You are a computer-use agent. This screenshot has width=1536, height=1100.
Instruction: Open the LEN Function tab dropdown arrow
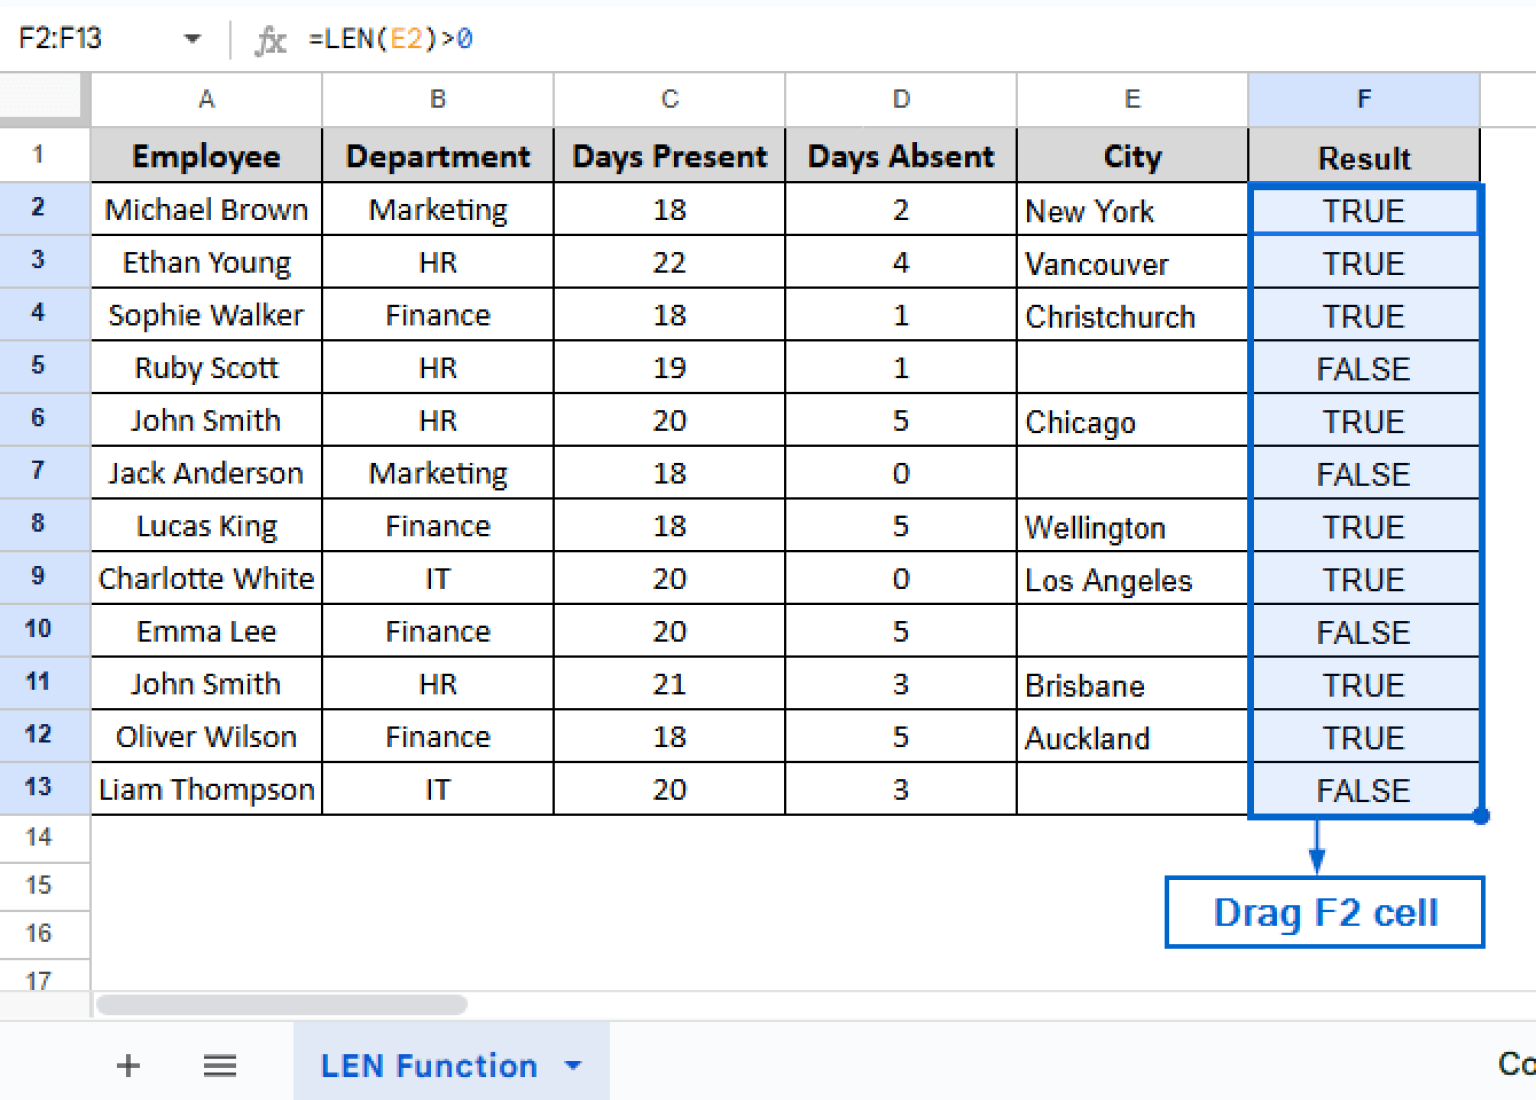click(573, 1065)
